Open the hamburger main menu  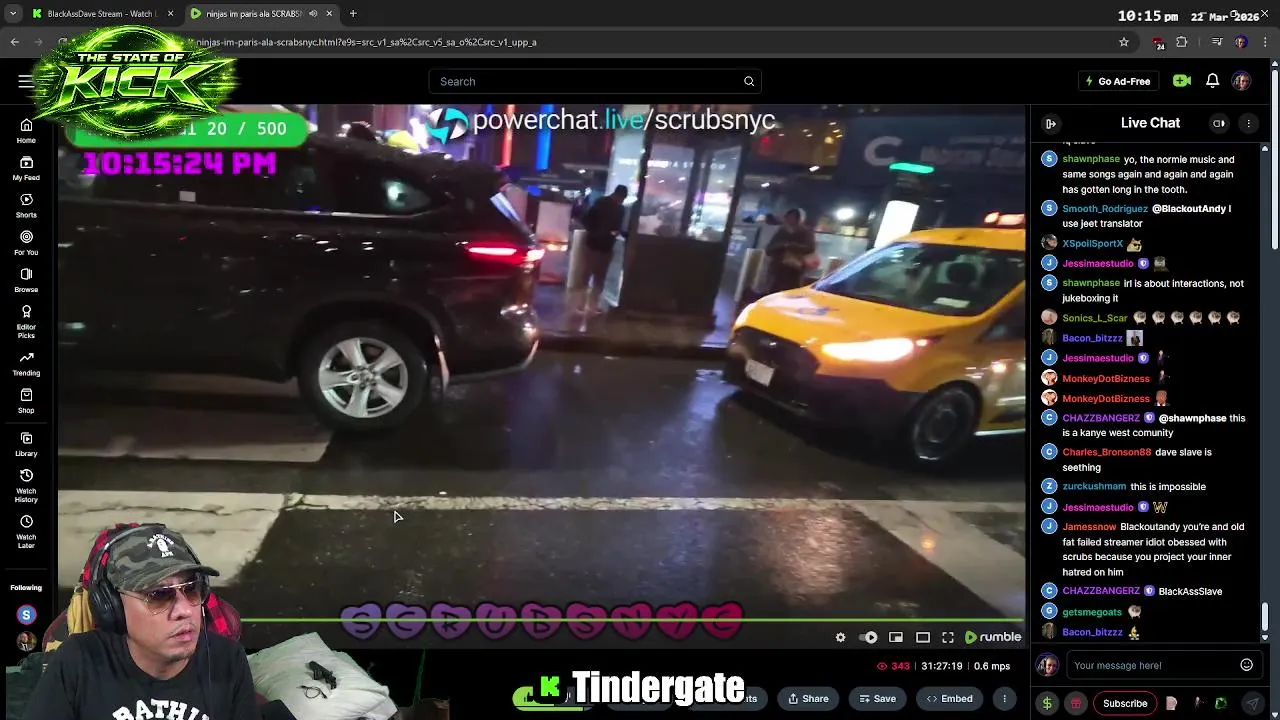25,81
